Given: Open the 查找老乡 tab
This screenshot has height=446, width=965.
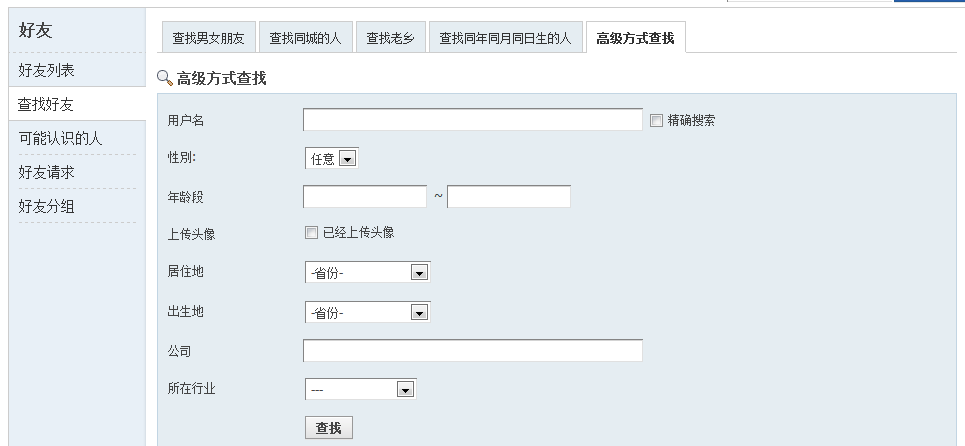Looking at the screenshot, I should pos(391,39).
